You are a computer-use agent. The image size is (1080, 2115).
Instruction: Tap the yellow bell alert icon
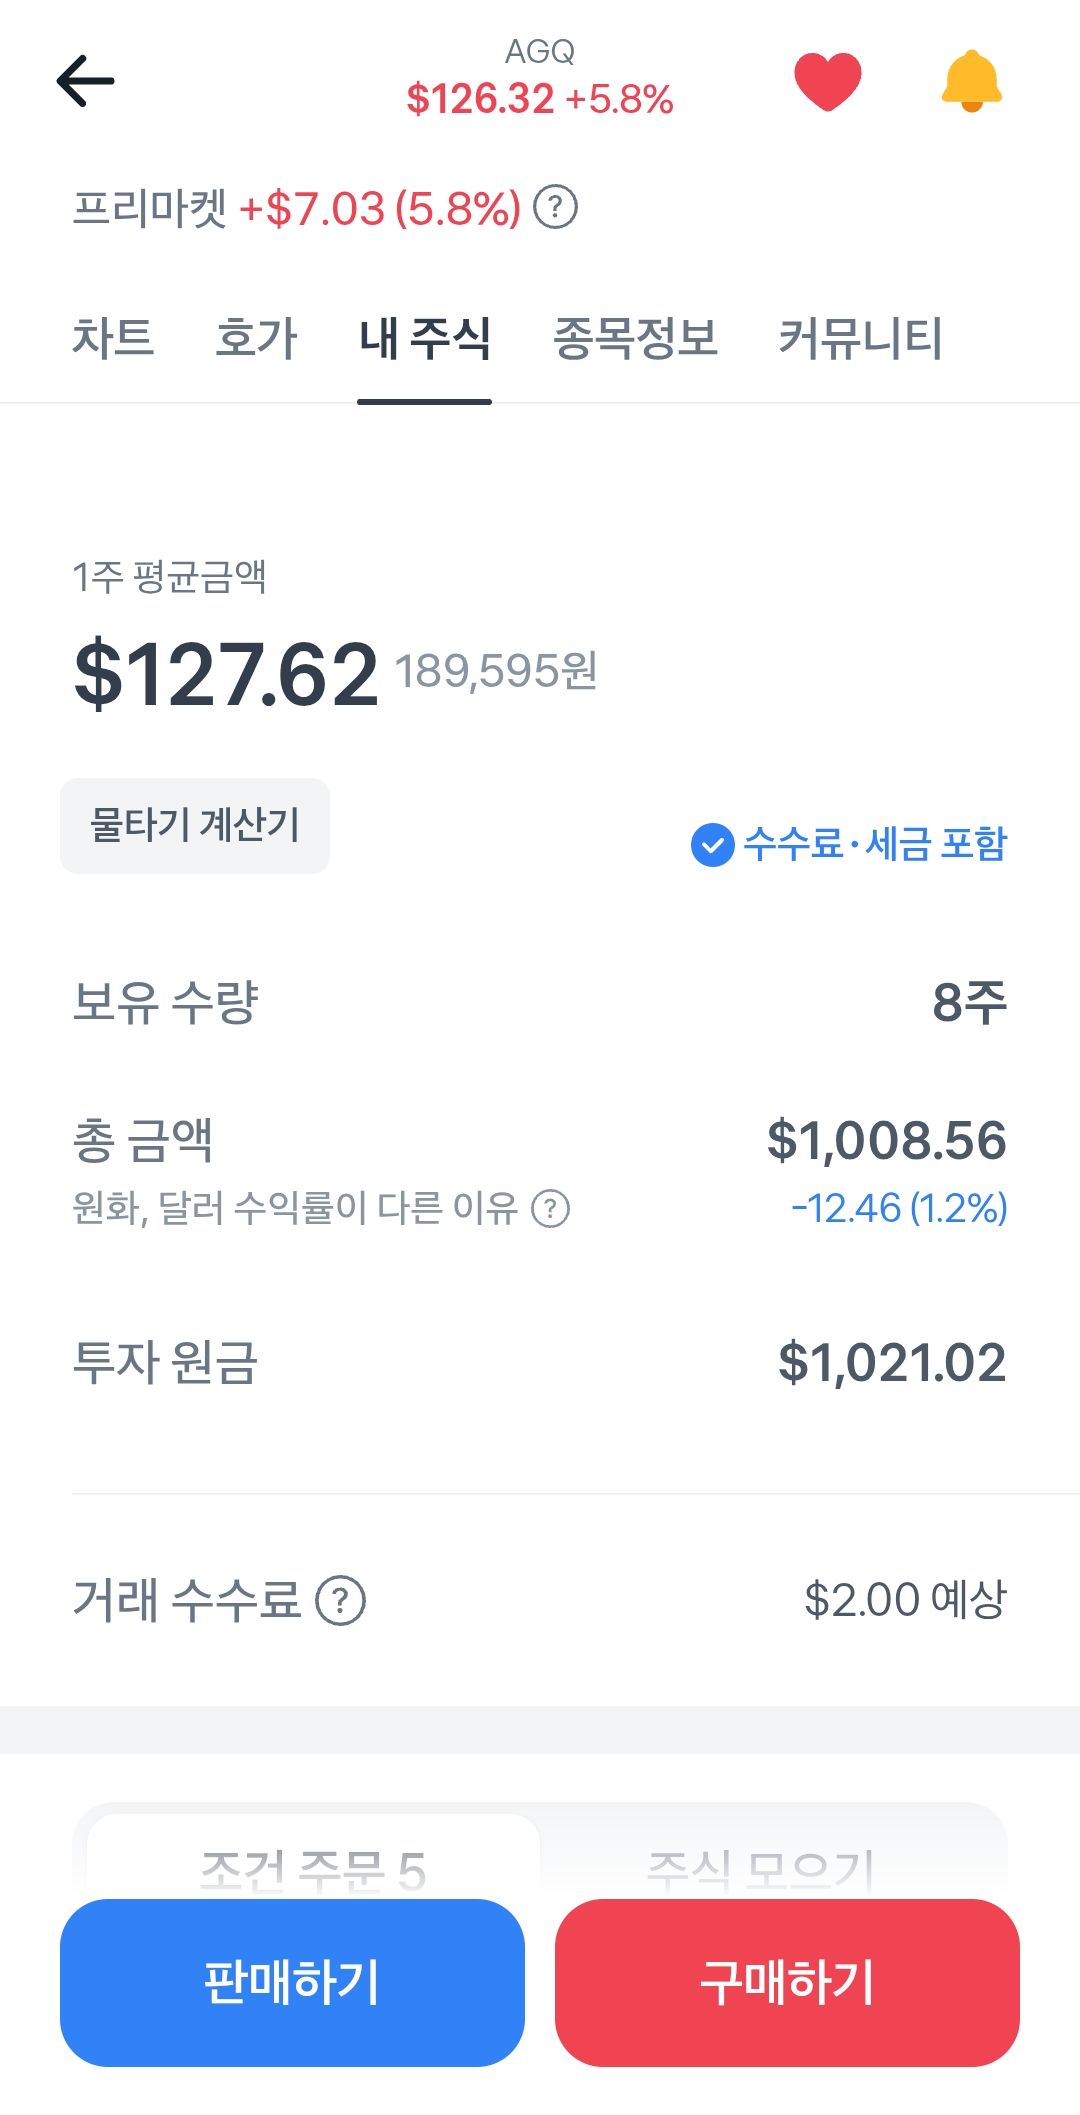point(971,81)
